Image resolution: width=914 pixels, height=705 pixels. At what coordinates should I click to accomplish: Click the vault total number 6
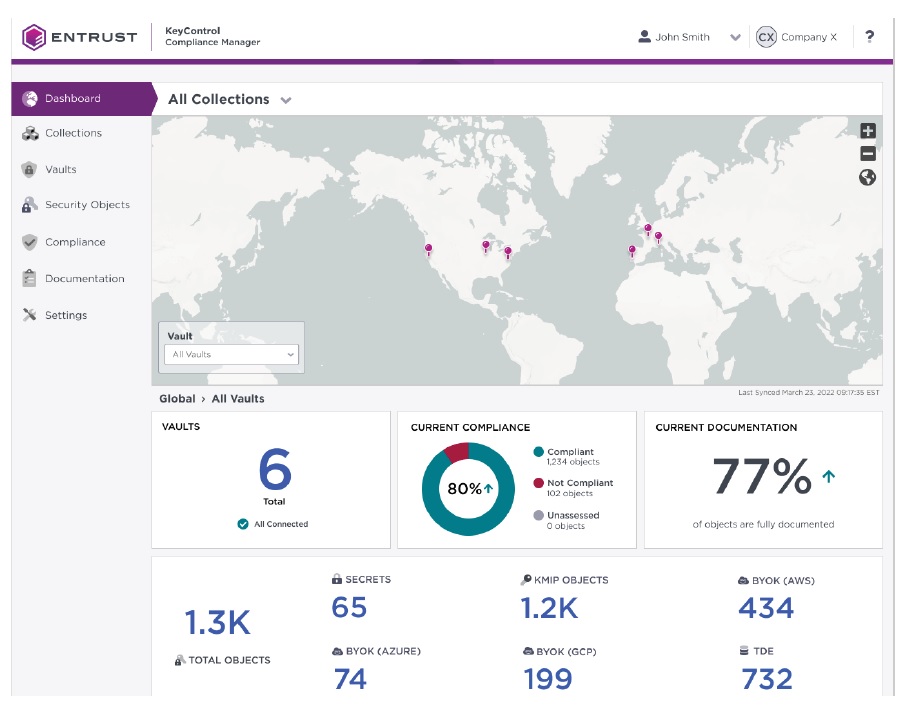coord(275,469)
